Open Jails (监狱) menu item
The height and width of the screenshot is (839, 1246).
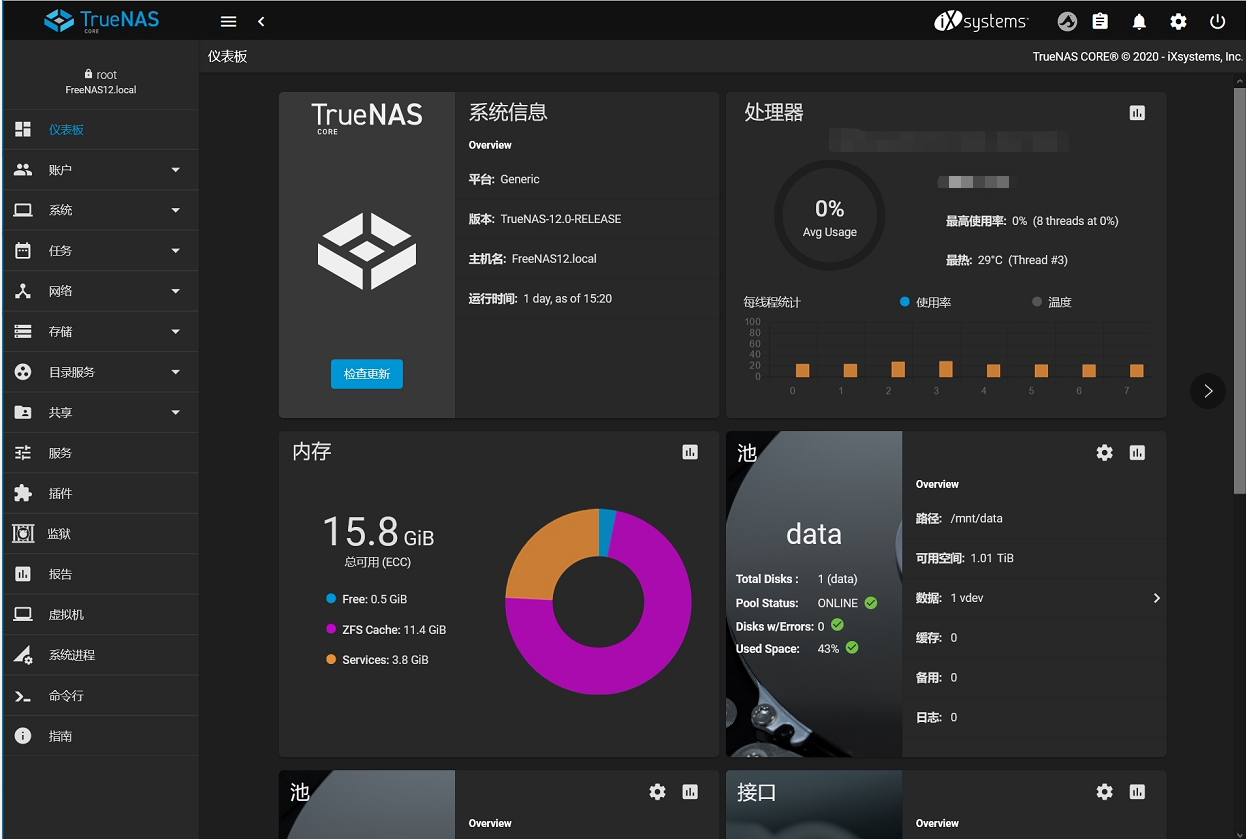click(x=100, y=534)
